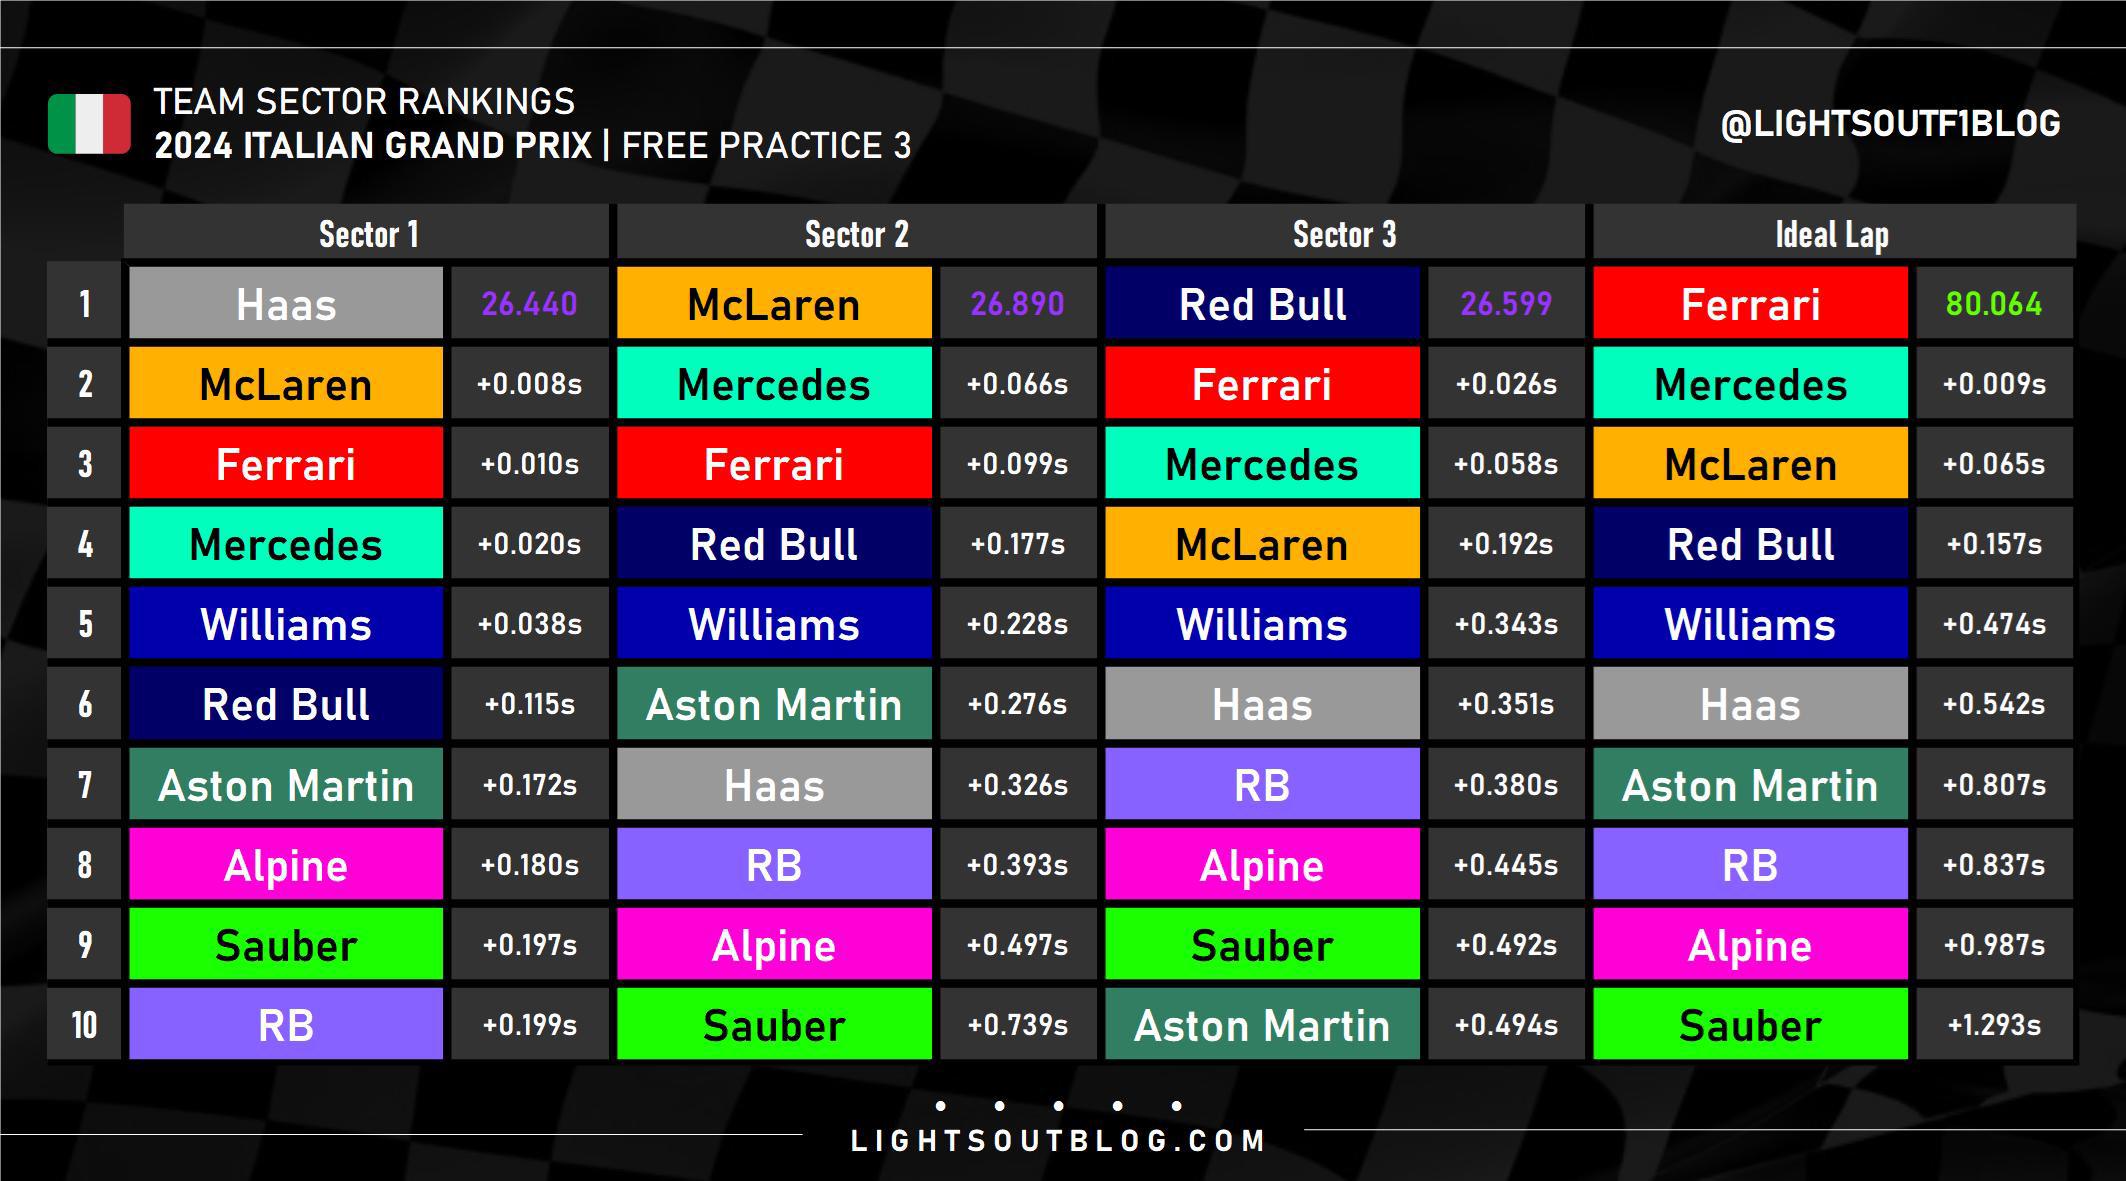
Task: Open the @LIGHTSOUTF1BLOG handle
Action: (x=1890, y=124)
